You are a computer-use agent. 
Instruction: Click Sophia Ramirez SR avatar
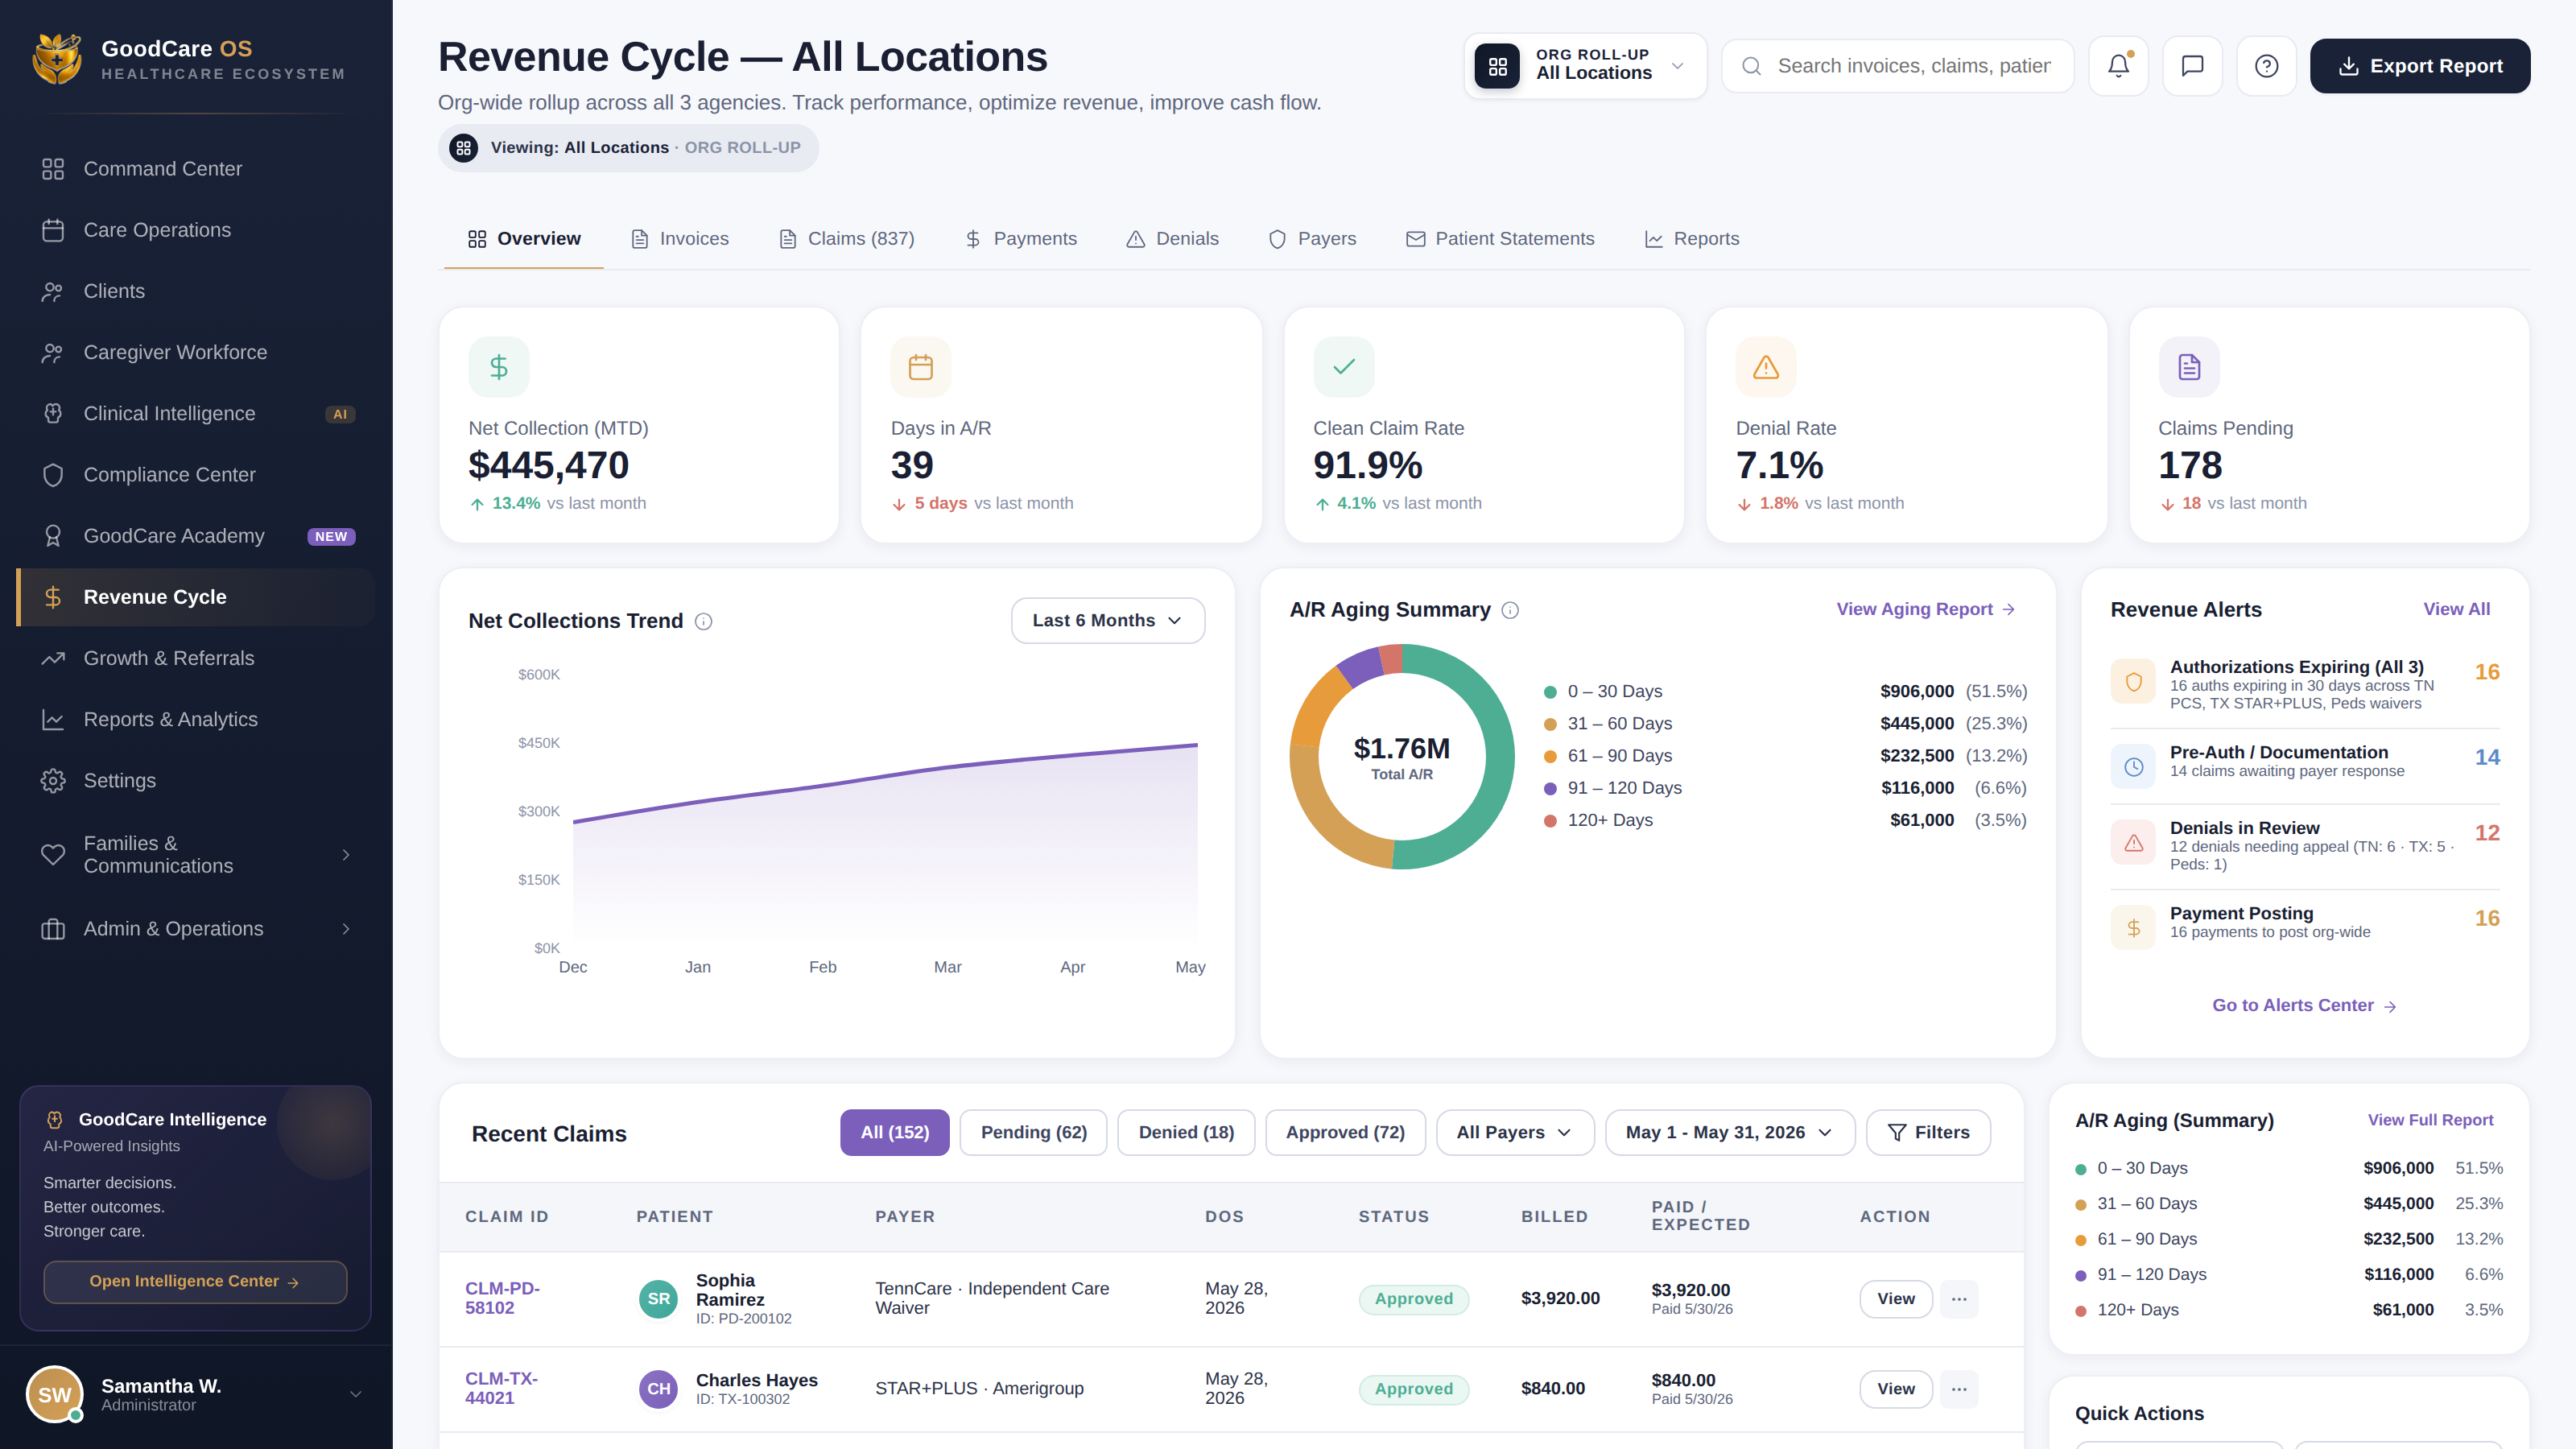[x=658, y=1299]
